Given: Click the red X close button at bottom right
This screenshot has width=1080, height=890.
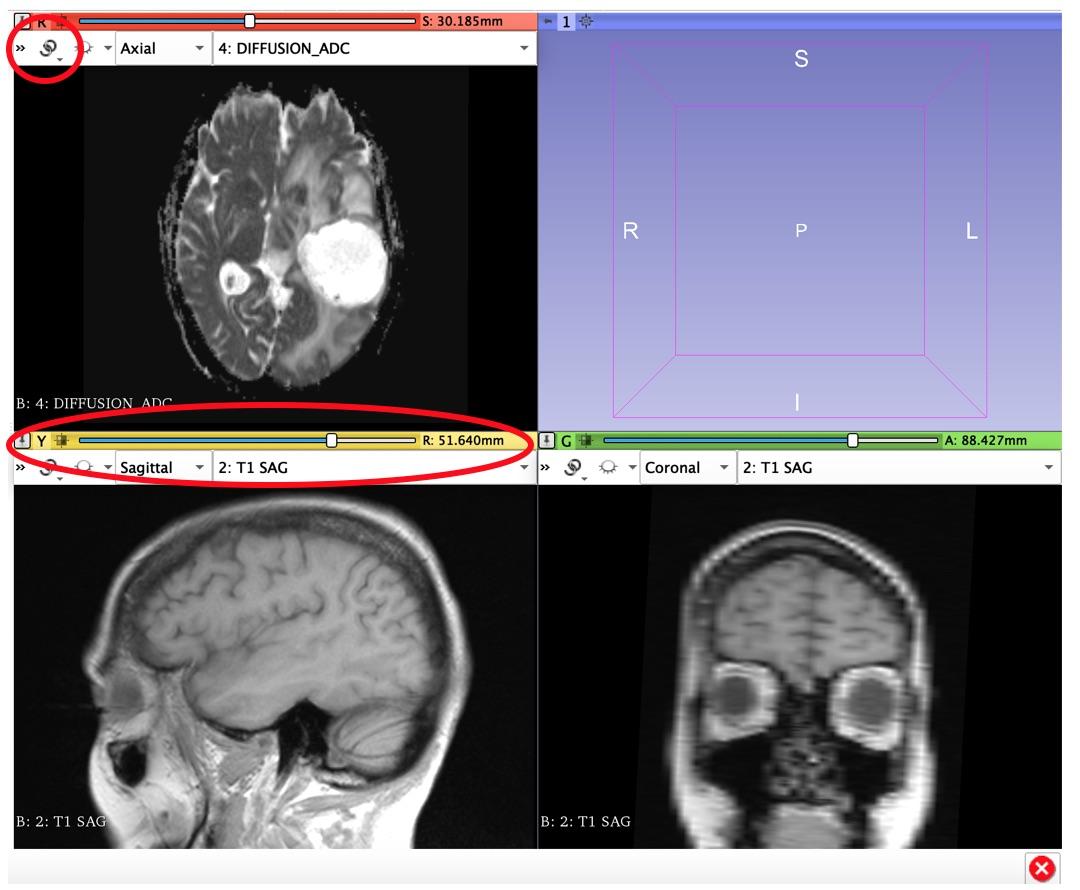Looking at the screenshot, I should click(x=1042, y=866).
